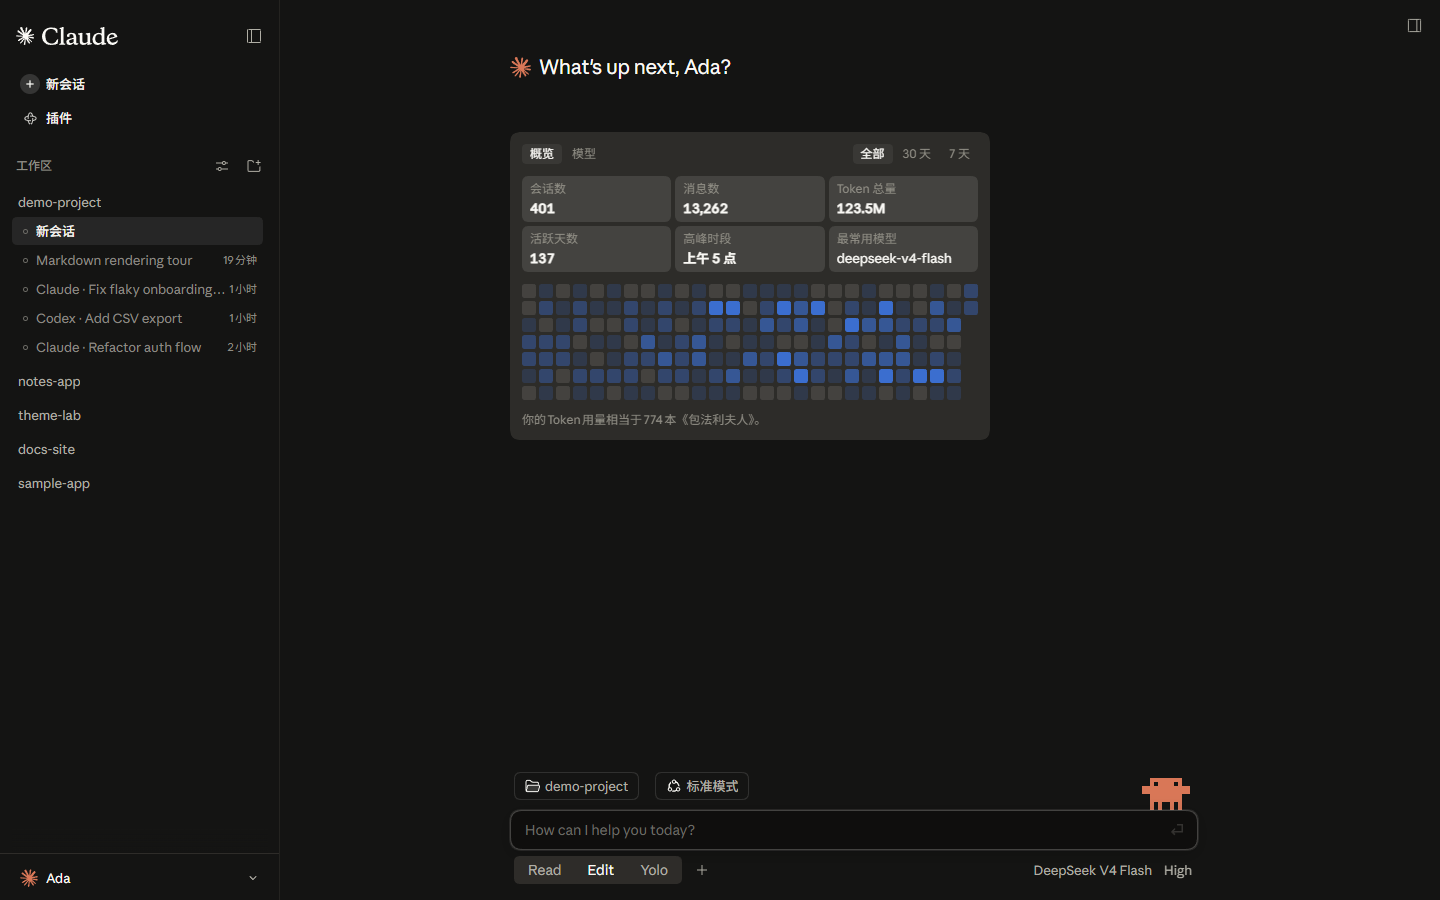Open Markdown rendering tour session
The height and width of the screenshot is (900, 1440).
click(137, 260)
